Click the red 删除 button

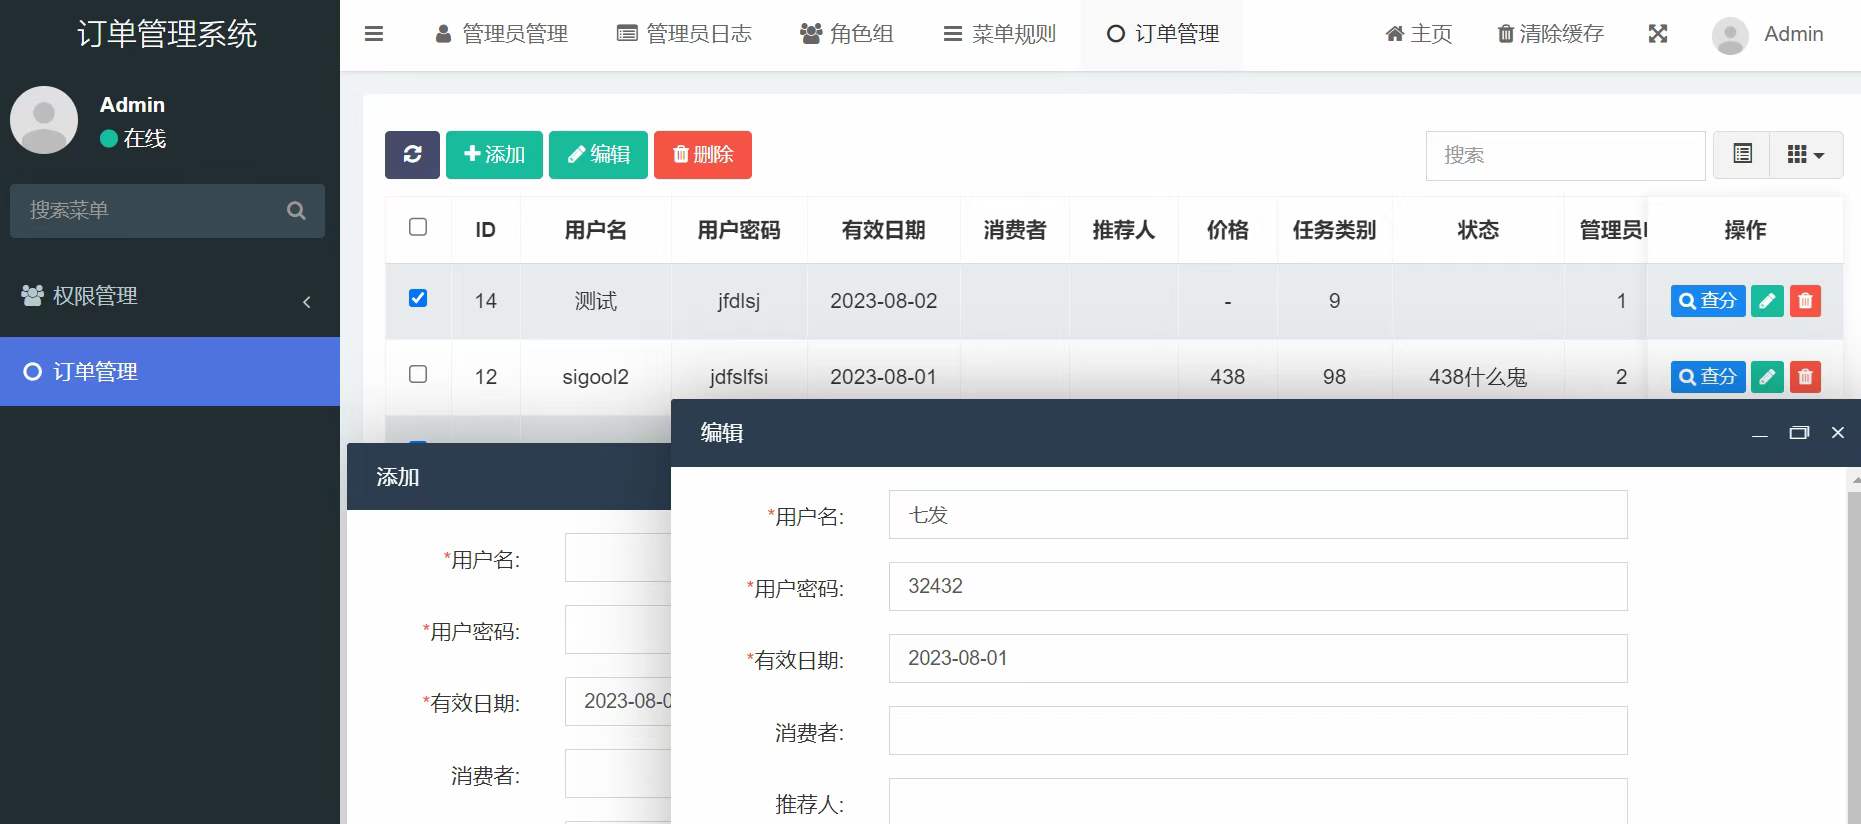point(703,155)
